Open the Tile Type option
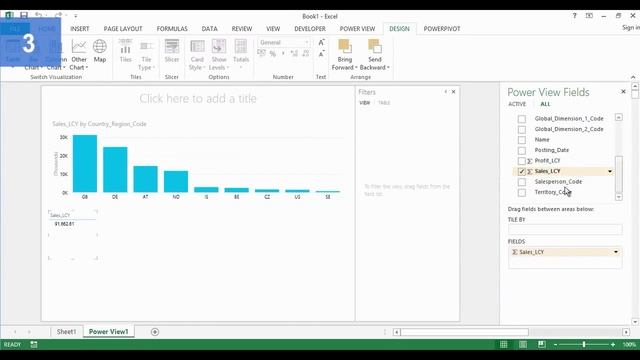This screenshot has height=360, width=640. (146, 55)
